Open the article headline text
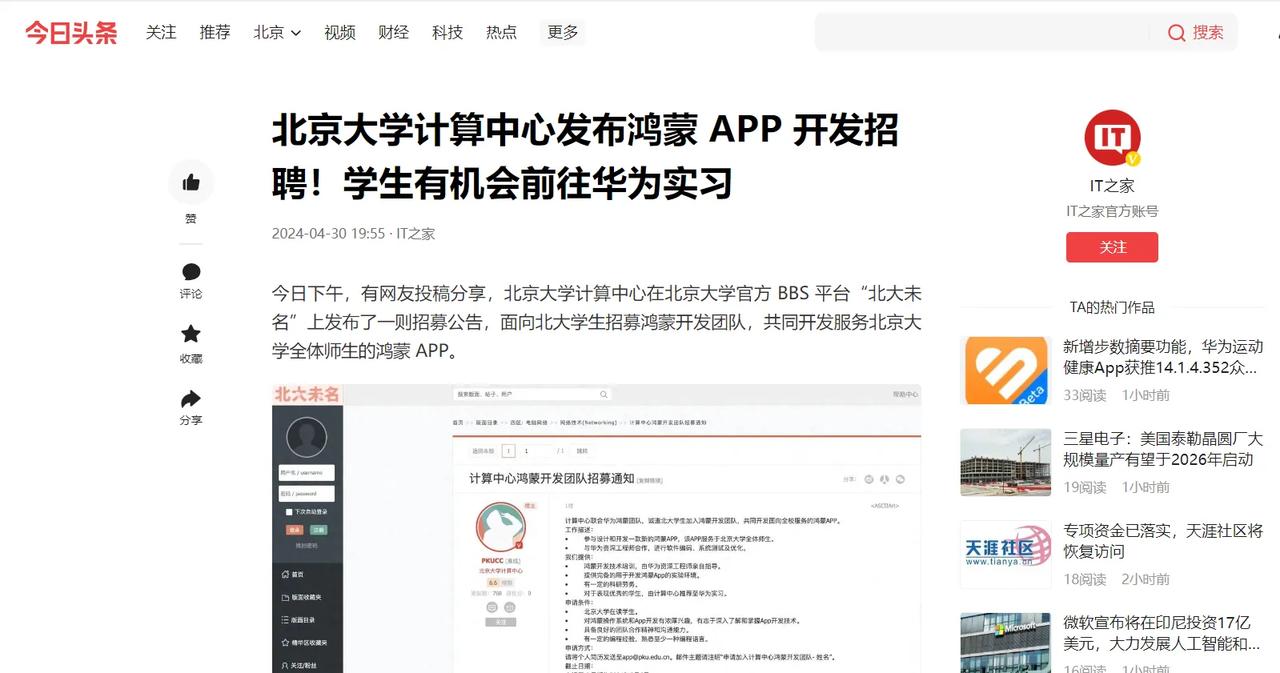This screenshot has height=673, width=1280. 586,157
